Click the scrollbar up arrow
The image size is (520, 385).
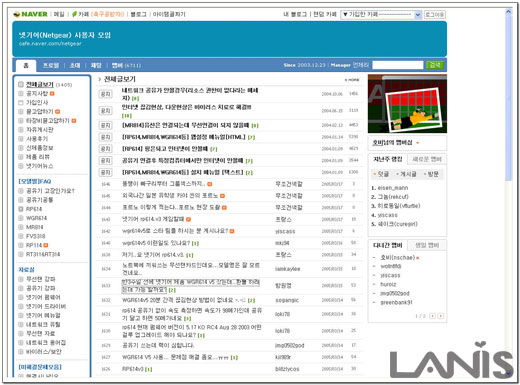(x=508, y=12)
